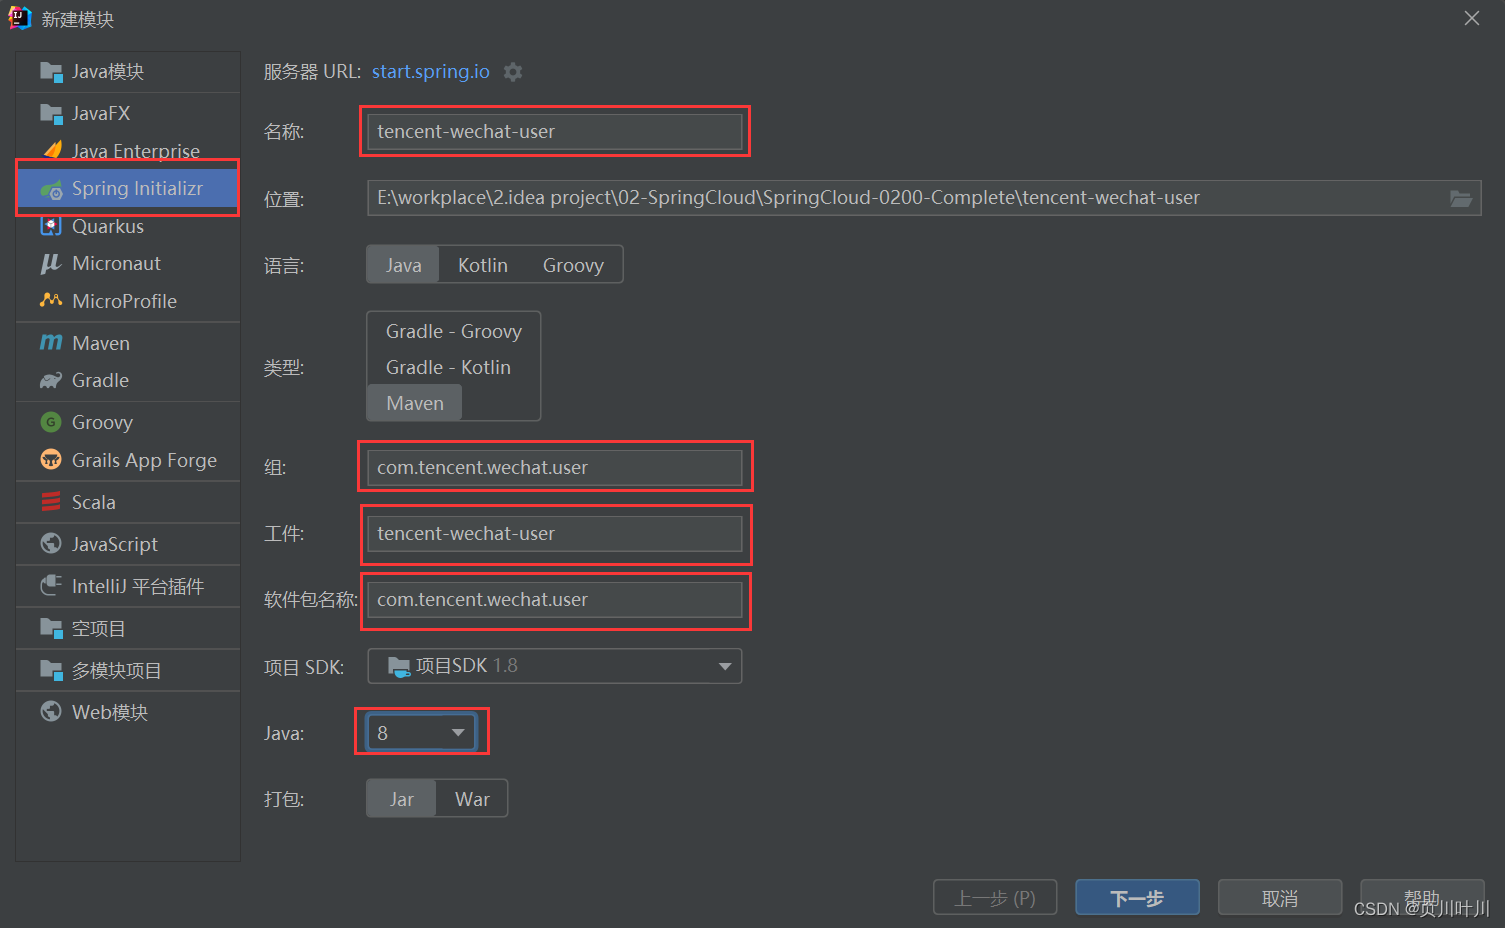Click the Java Enterprise flame icon
Screen dimensions: 1505x928
tap(52, 150)
